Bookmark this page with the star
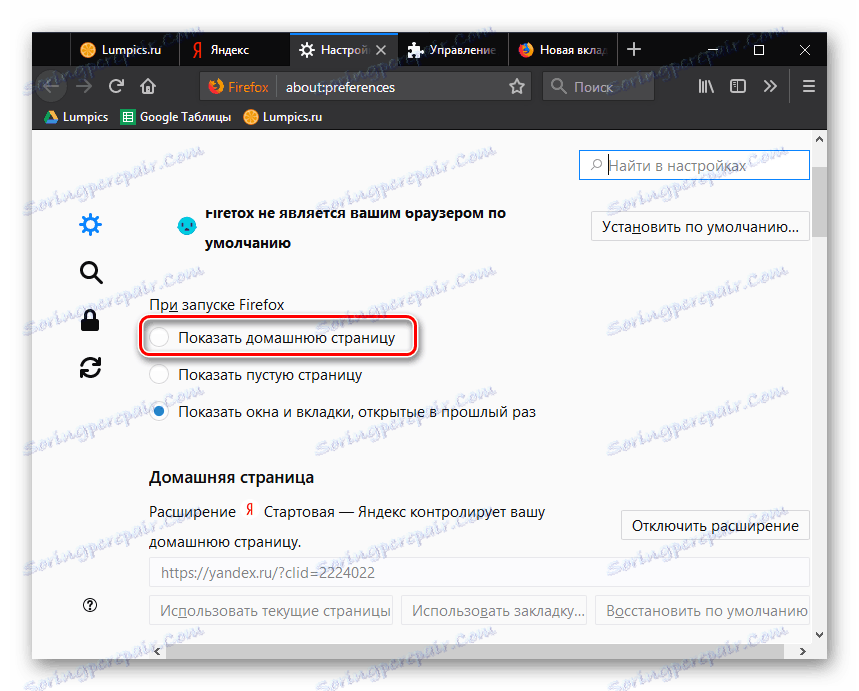Screen dimensions: 859x691 click(517, 87)
